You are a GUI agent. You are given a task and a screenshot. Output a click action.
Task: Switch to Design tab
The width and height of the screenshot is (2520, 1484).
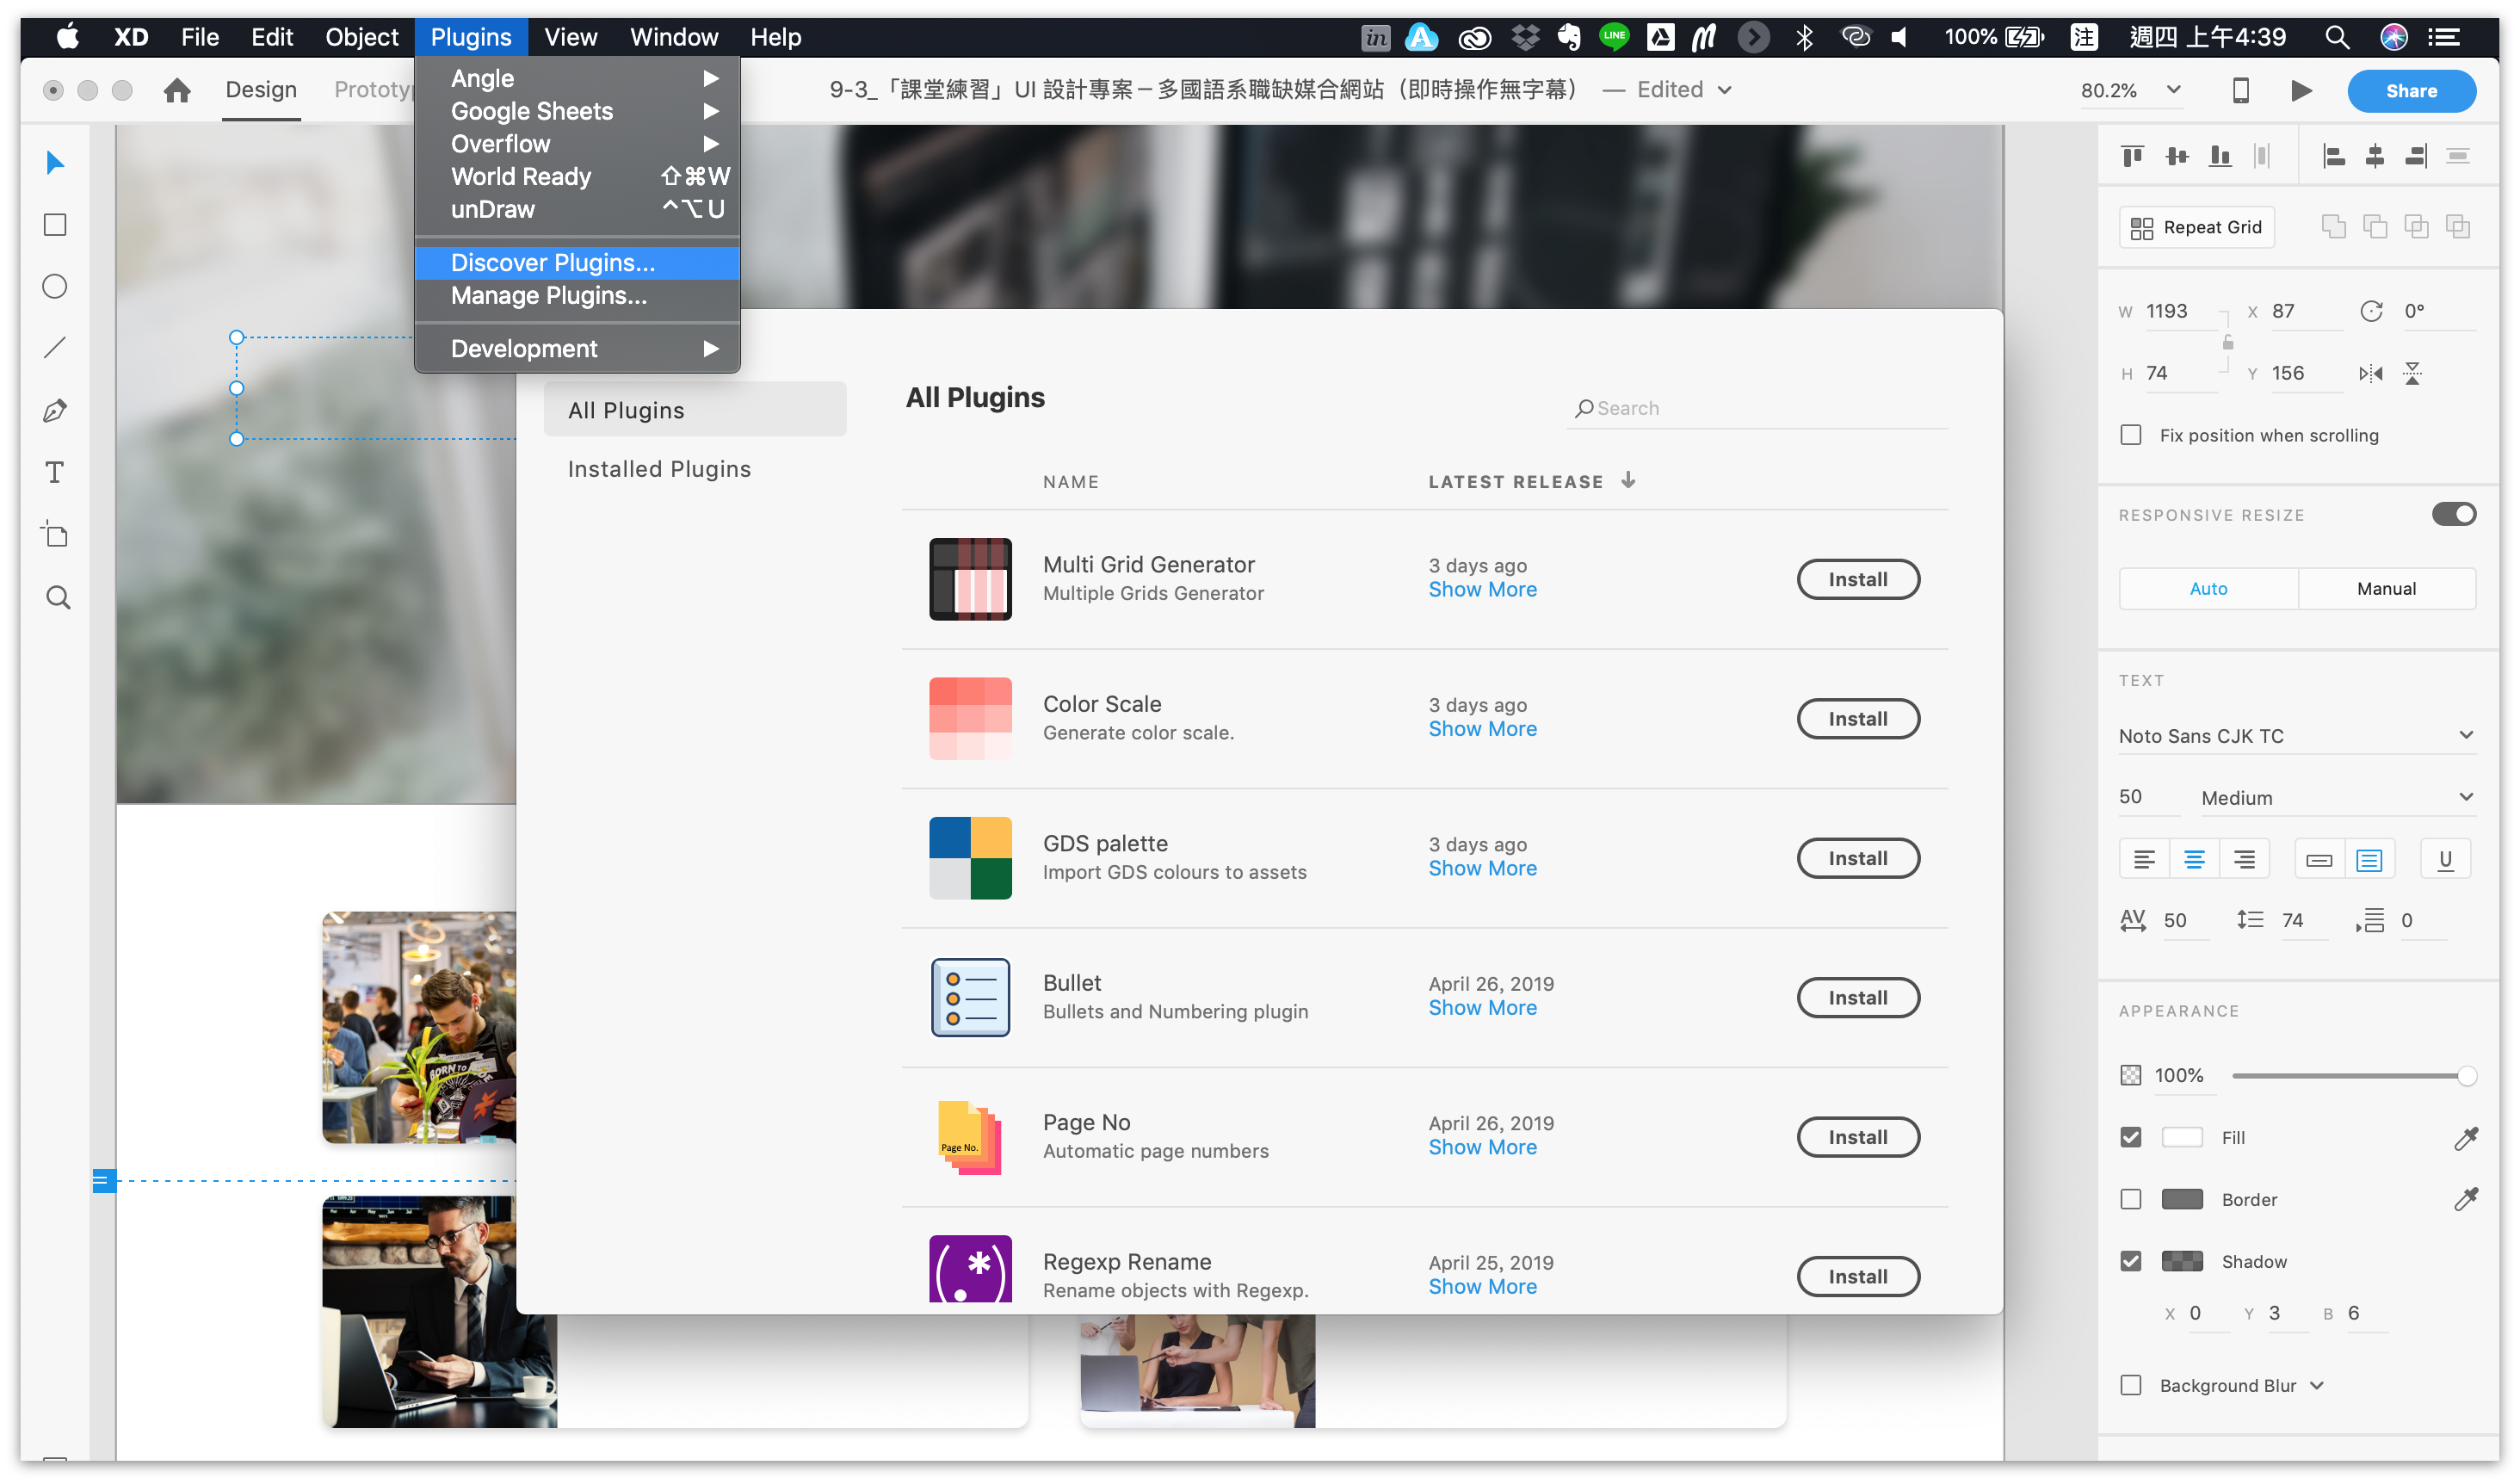coord(260,90)
